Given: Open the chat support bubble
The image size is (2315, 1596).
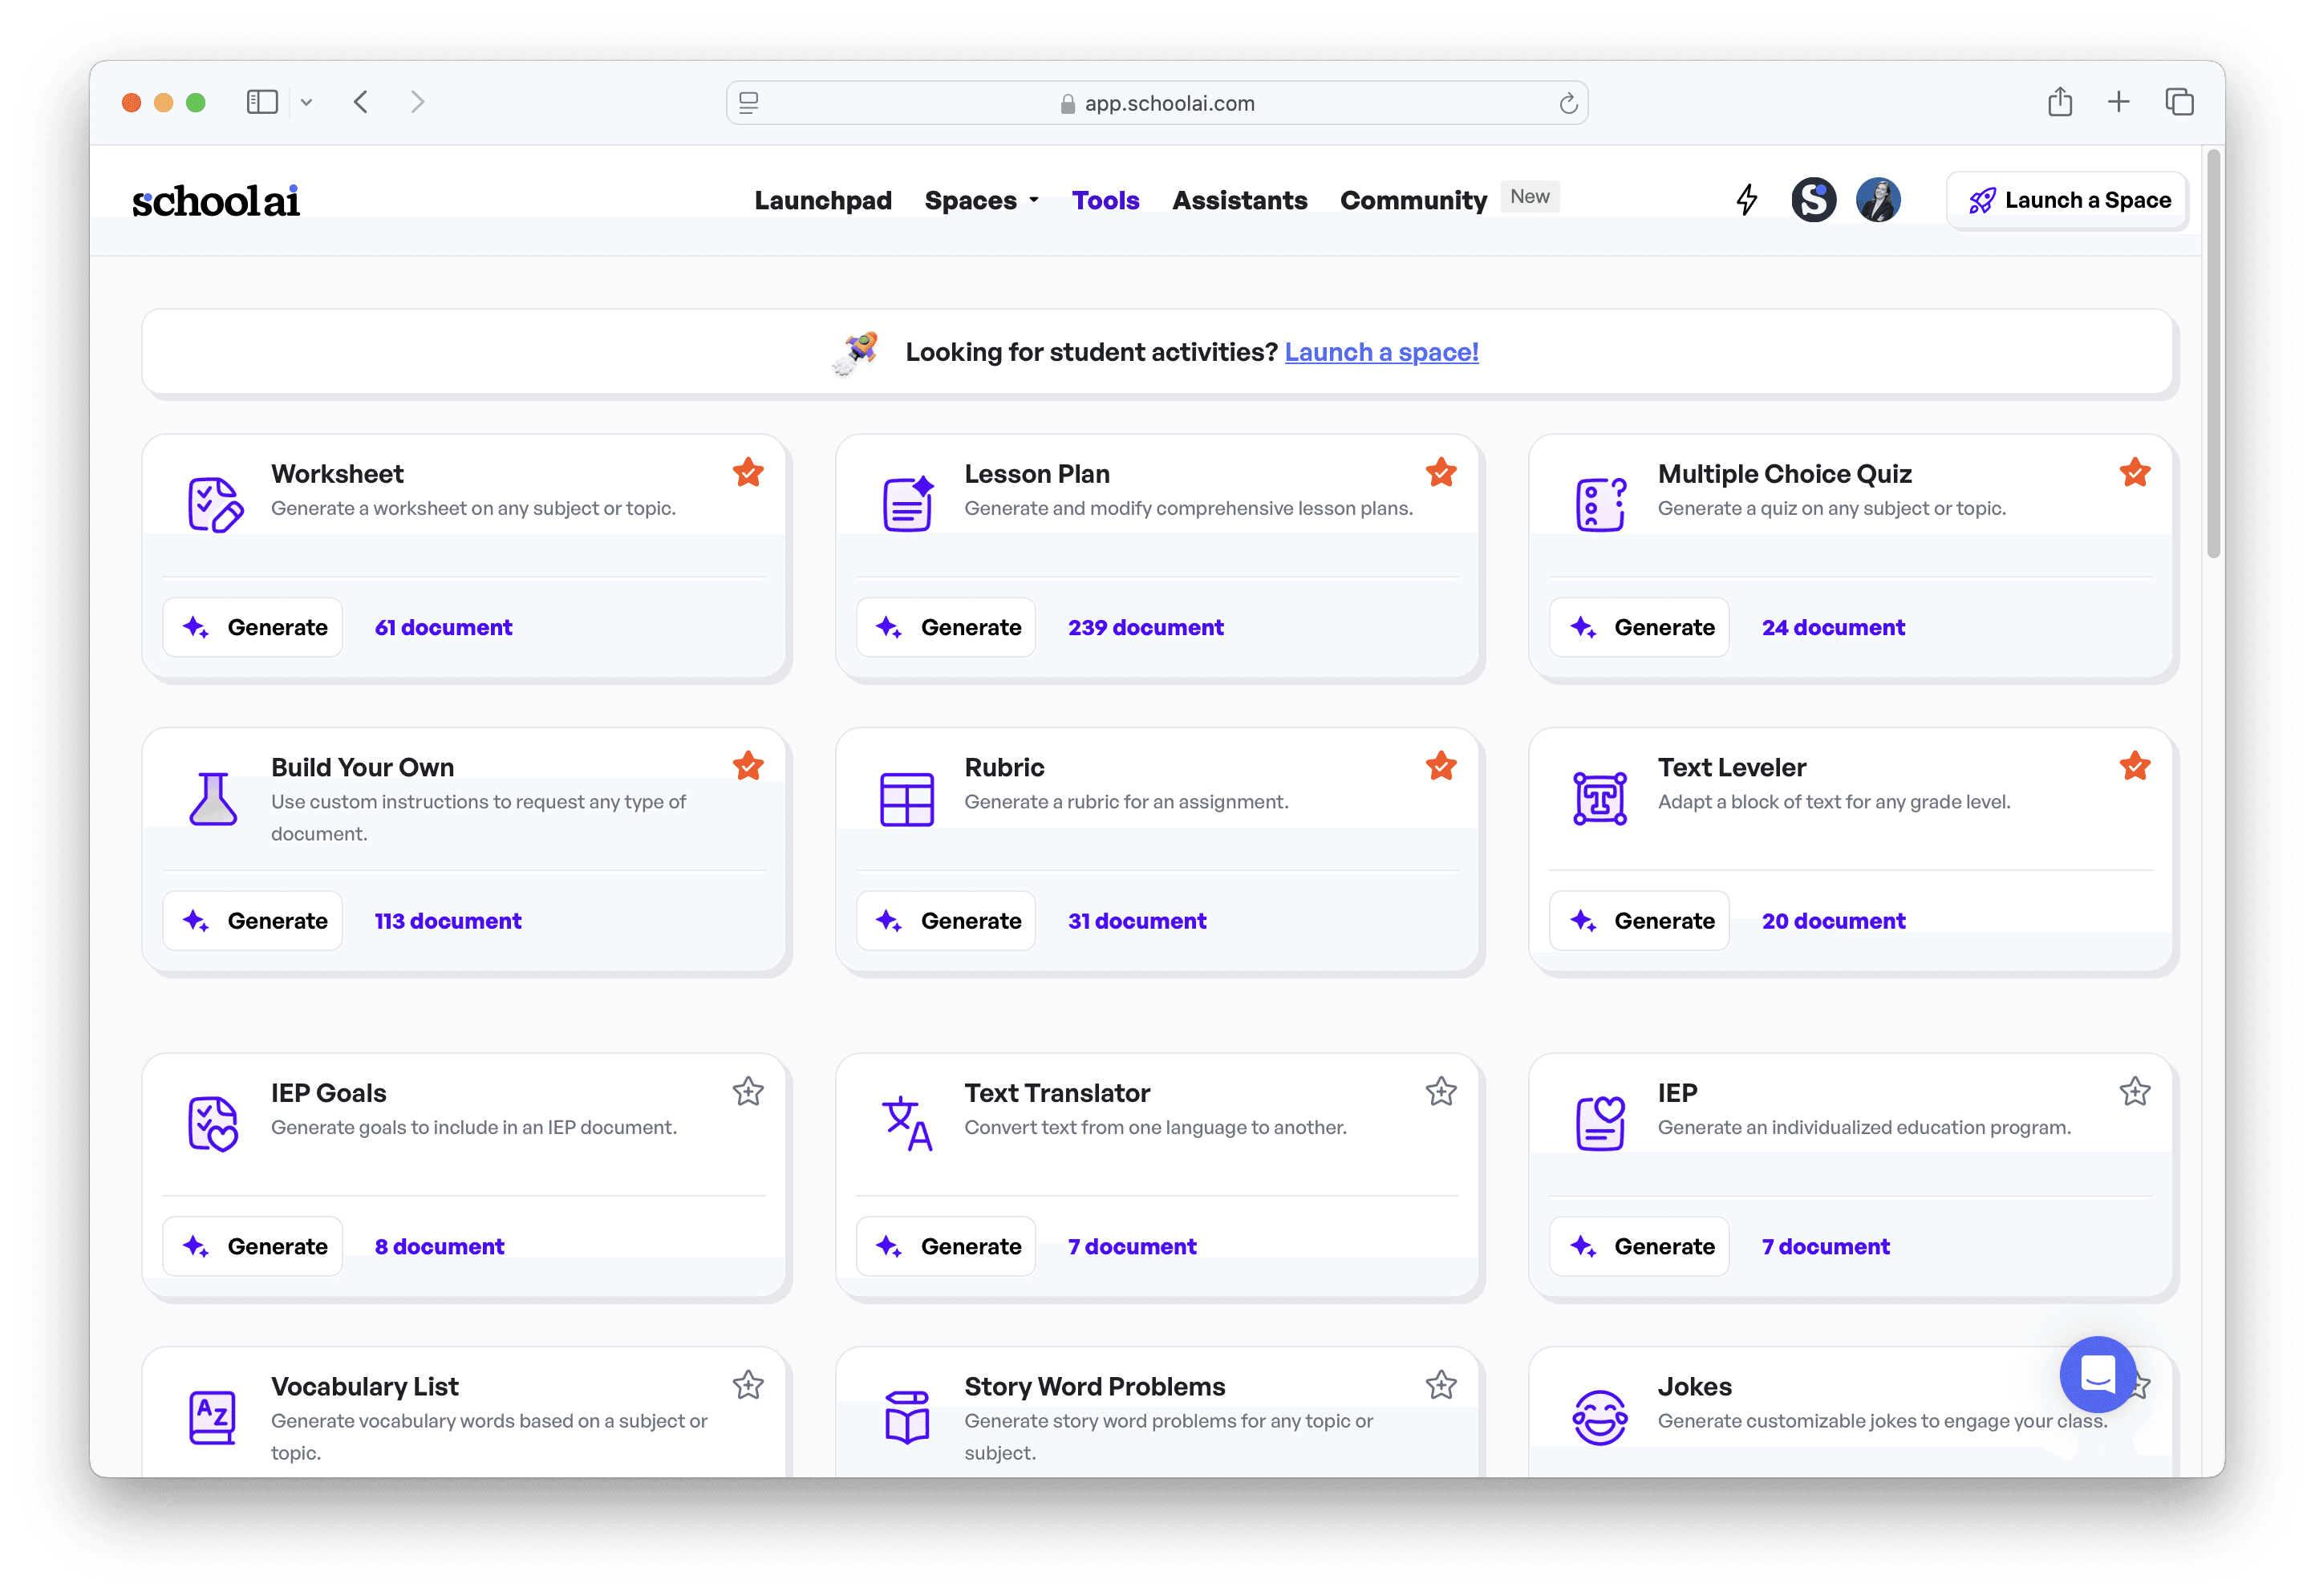Looking at the screenshot, I should tap(2097, 1374).
